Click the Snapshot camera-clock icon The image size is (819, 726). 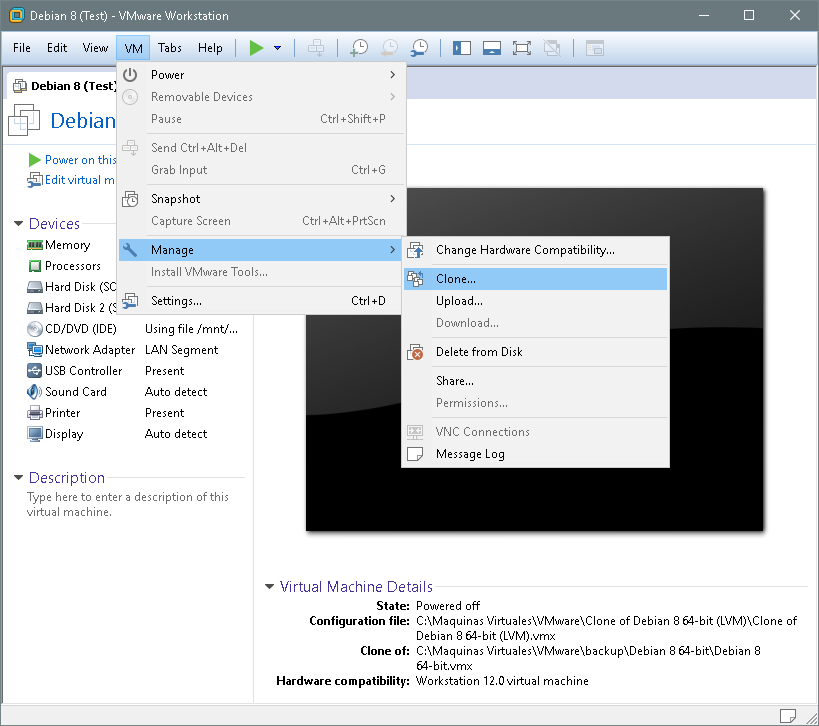pyautogui.click(x=130, y=199)
